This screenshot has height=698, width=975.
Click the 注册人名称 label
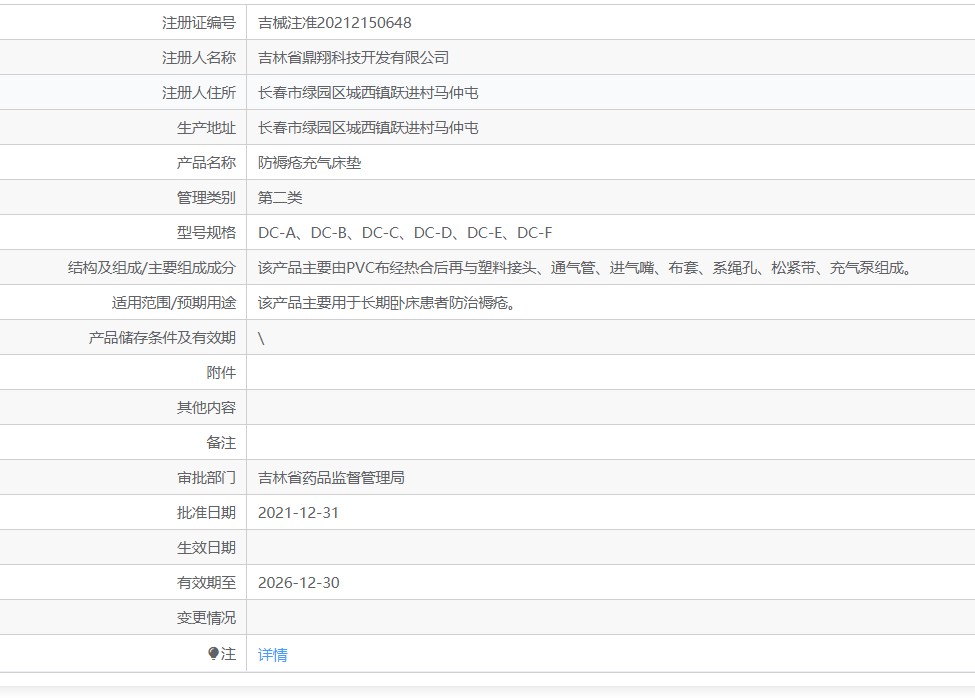pos(199,58)
